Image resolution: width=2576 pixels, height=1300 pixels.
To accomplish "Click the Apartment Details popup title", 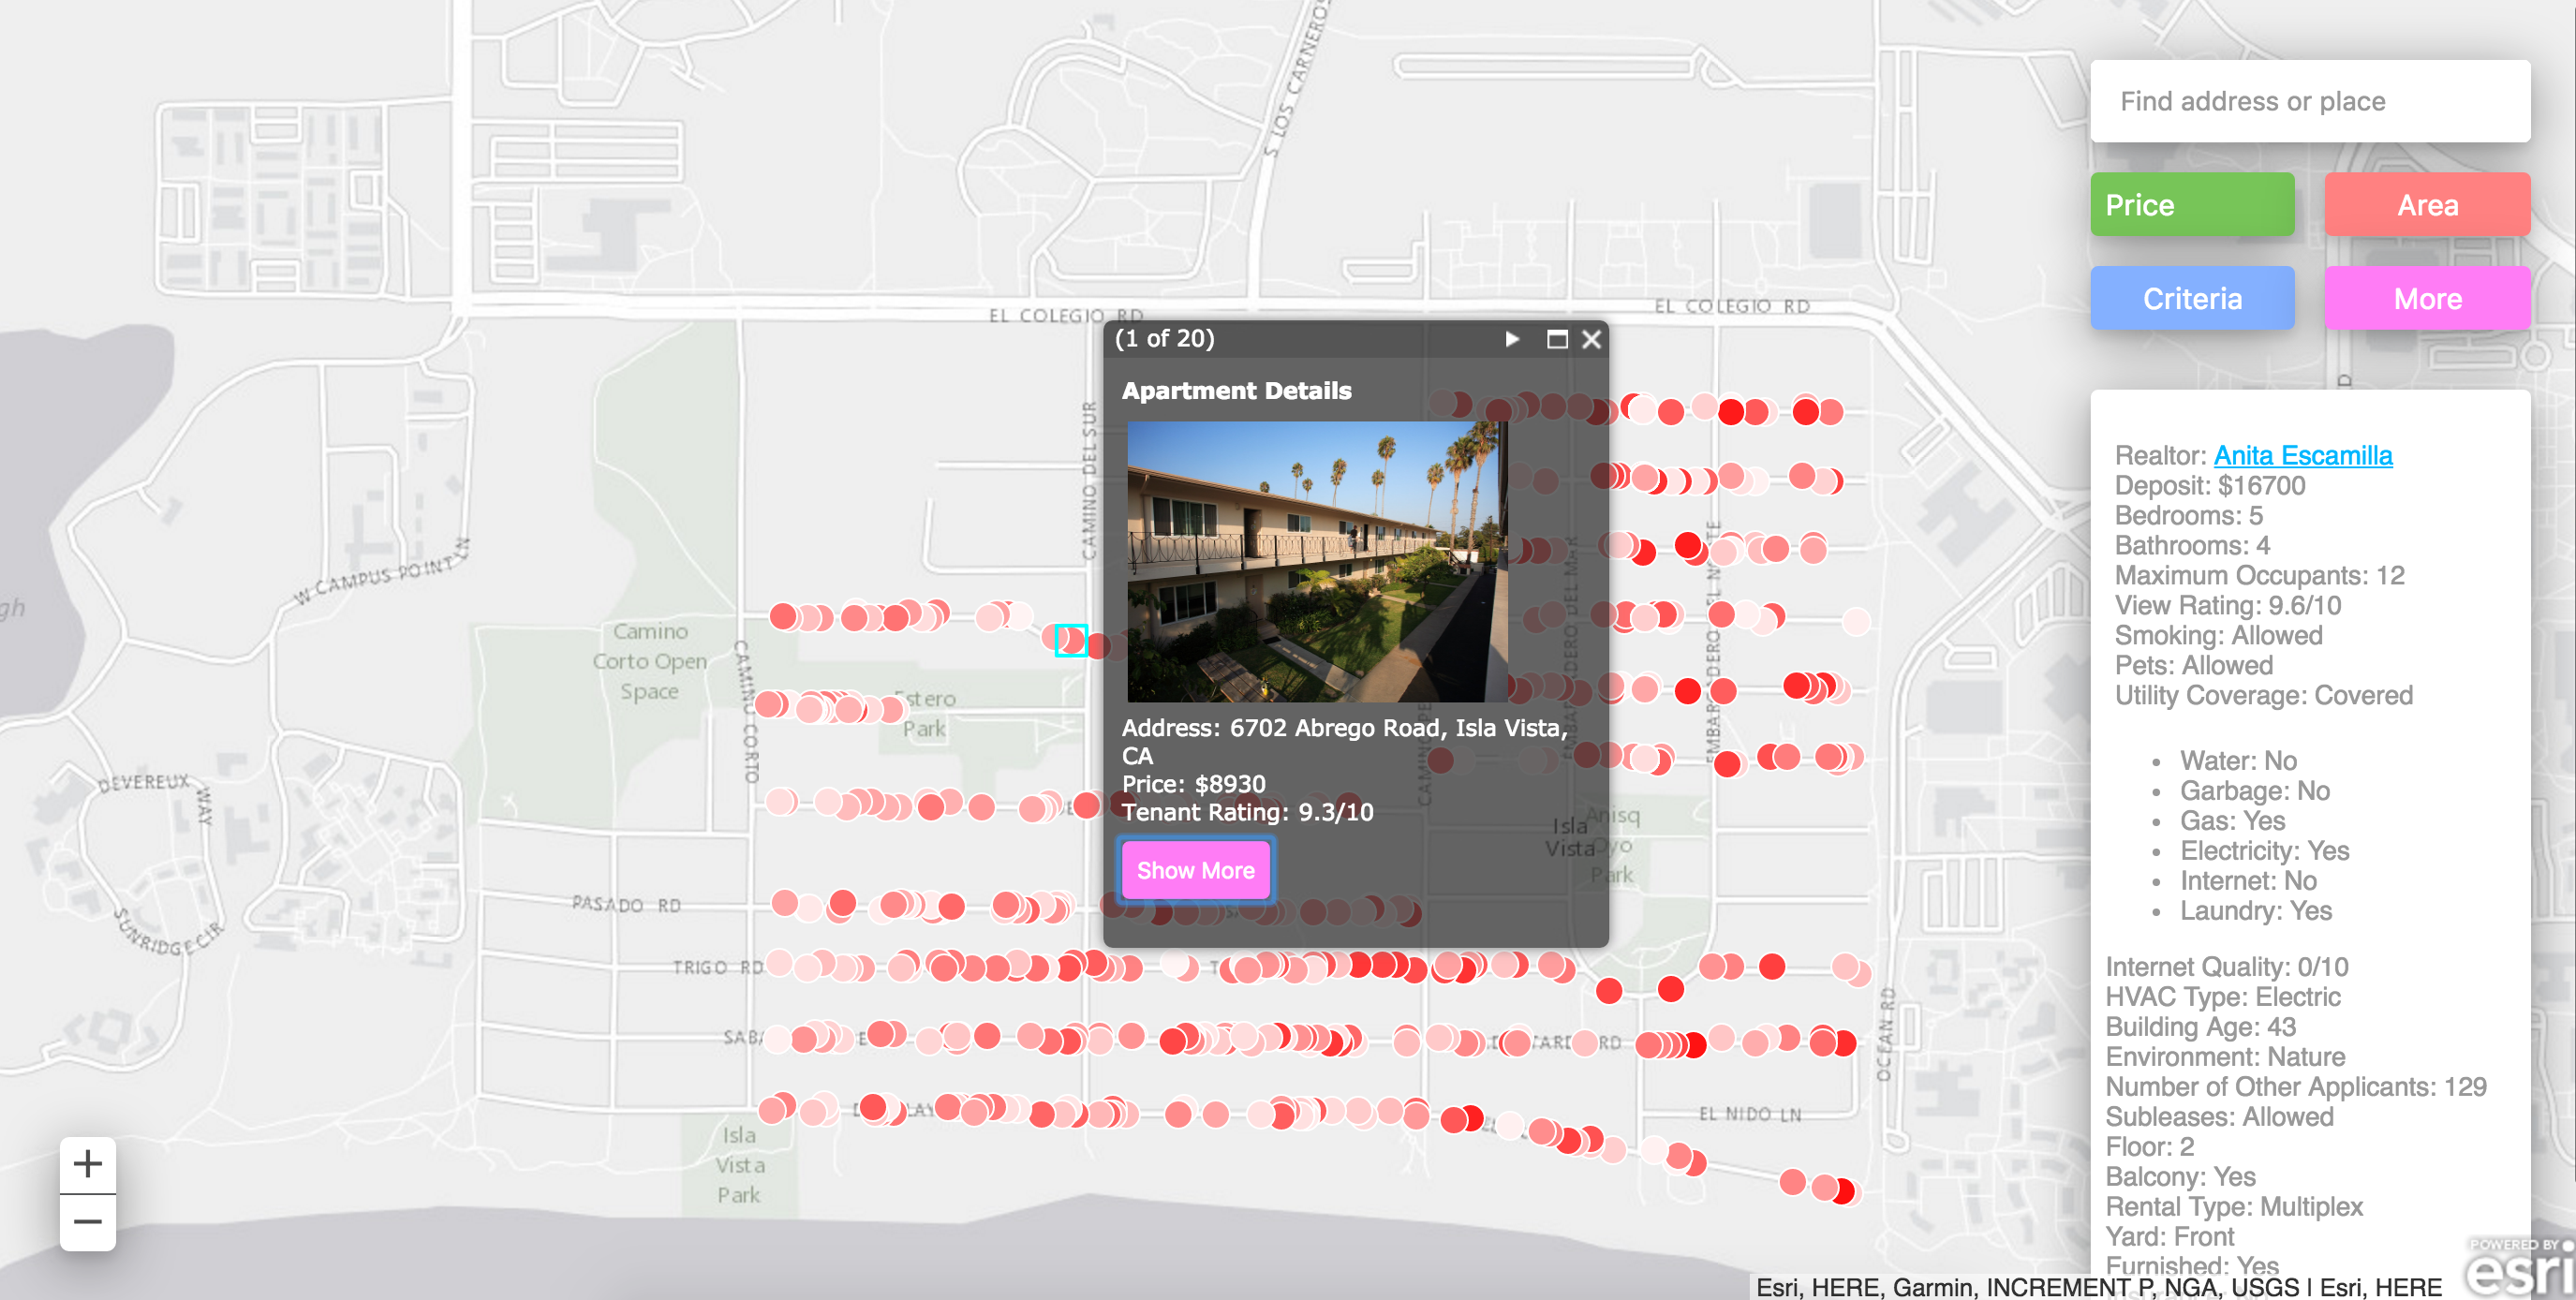I will (1236, 391).
